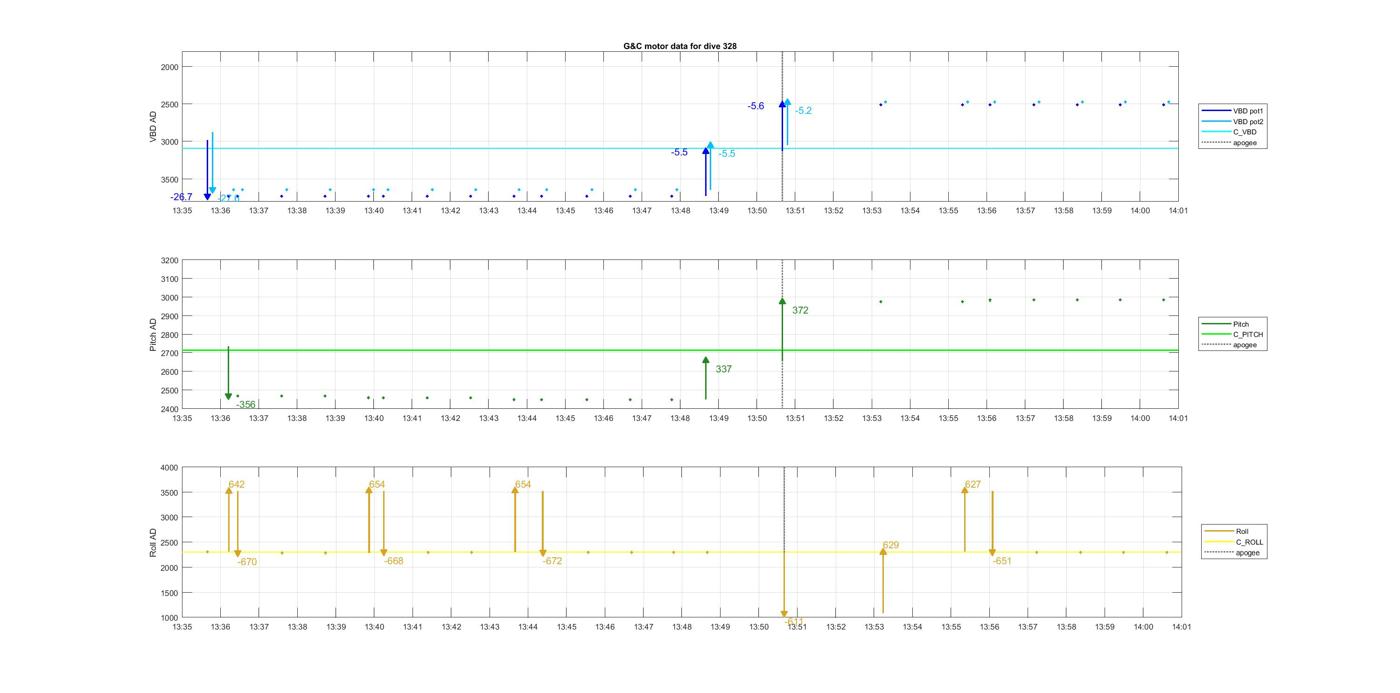The height and width of the screenshot is (693, 1400).
Task: Click the '642' roll label
Action: [x=236, y=485]
